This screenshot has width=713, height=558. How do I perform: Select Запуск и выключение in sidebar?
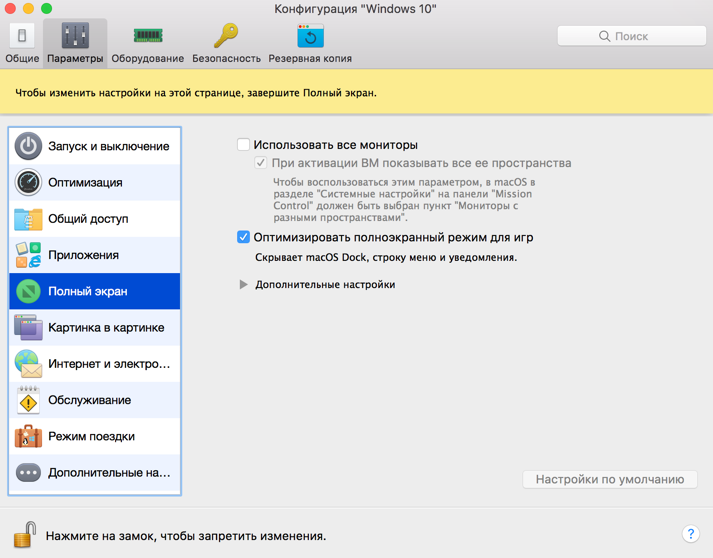pos(95,146)
